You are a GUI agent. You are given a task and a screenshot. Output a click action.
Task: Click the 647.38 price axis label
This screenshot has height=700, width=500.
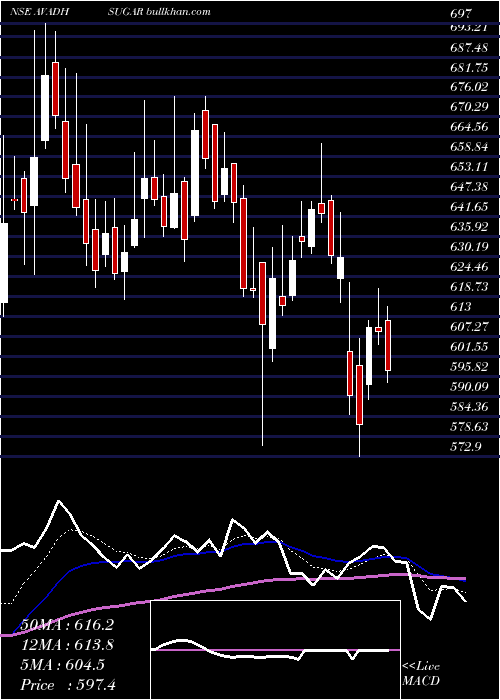pyautogui.click(x=469, y=187)
